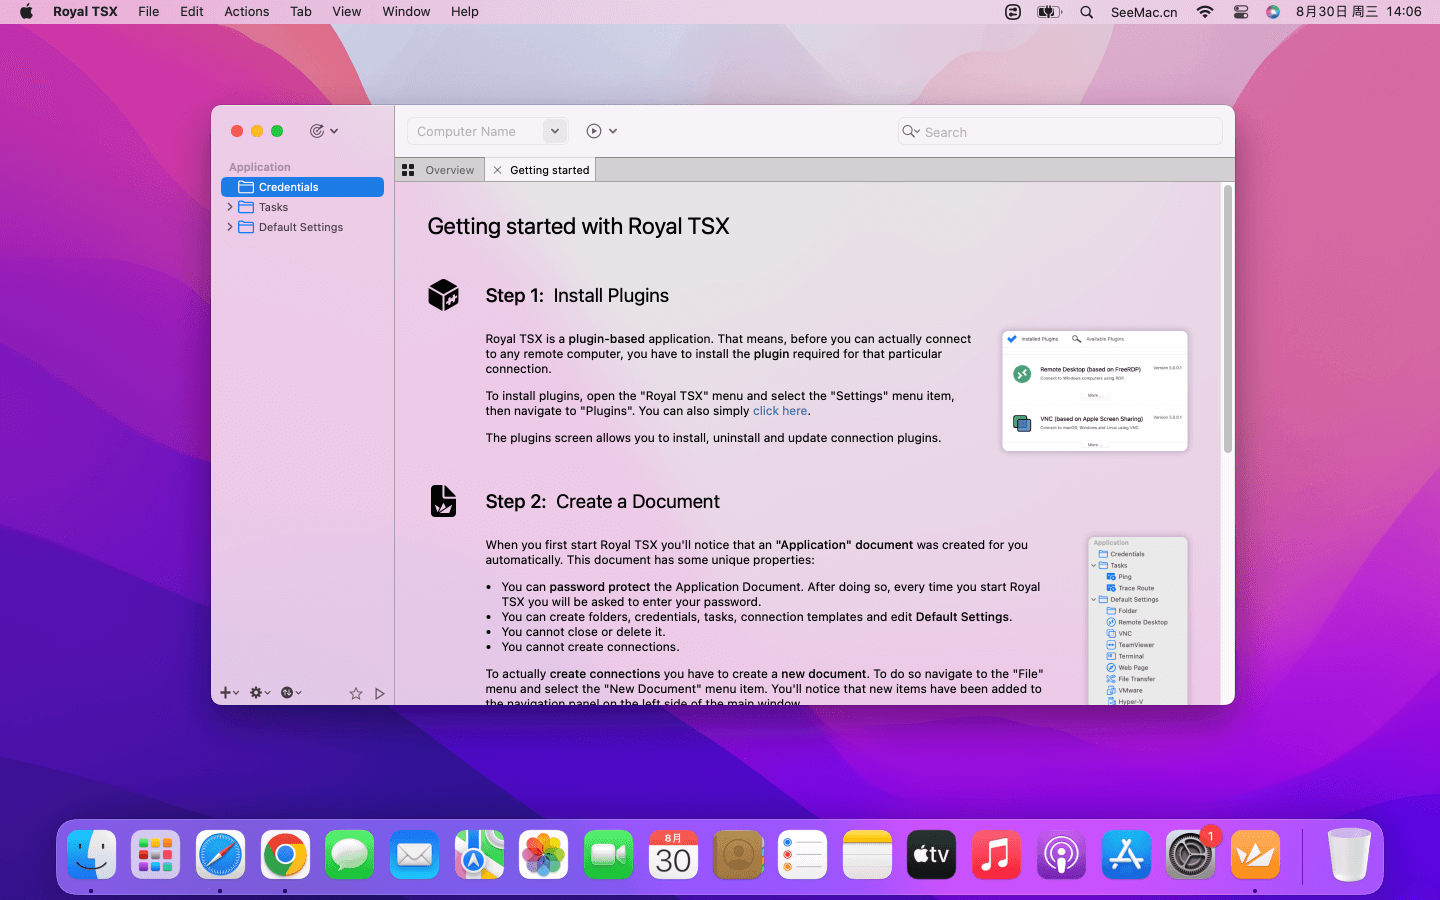Toggle the favorites star in sidebar footer

pos(355,693)
